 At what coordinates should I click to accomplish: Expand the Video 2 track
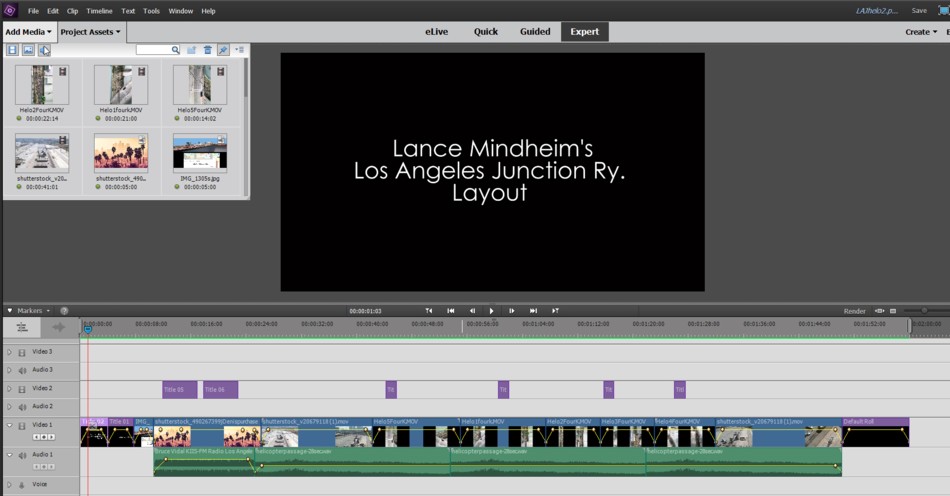(9, 389)
